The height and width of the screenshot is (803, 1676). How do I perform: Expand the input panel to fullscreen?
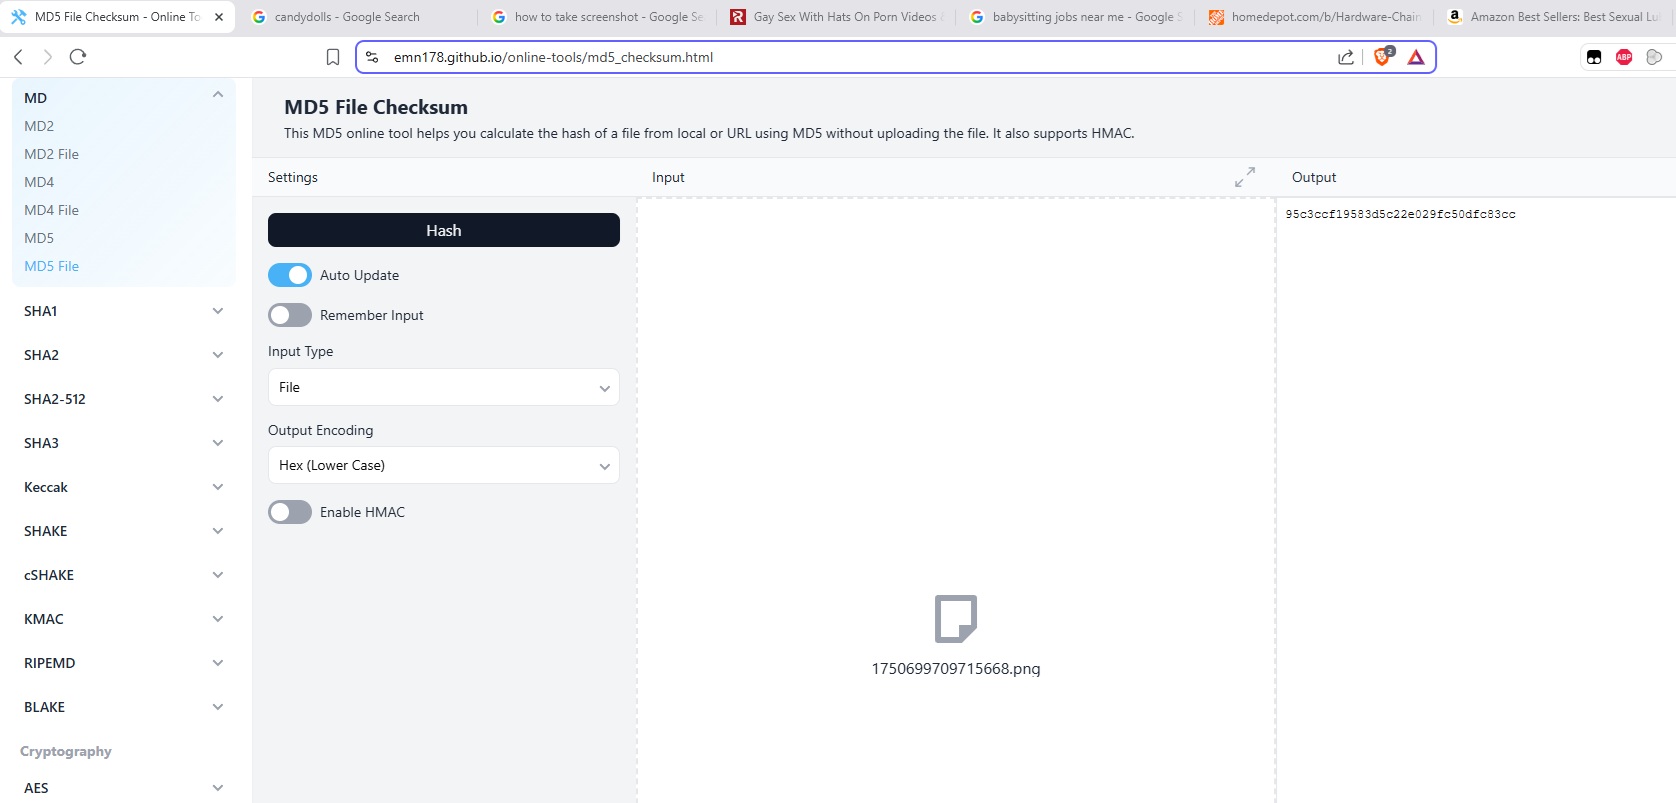[1245, 177]
